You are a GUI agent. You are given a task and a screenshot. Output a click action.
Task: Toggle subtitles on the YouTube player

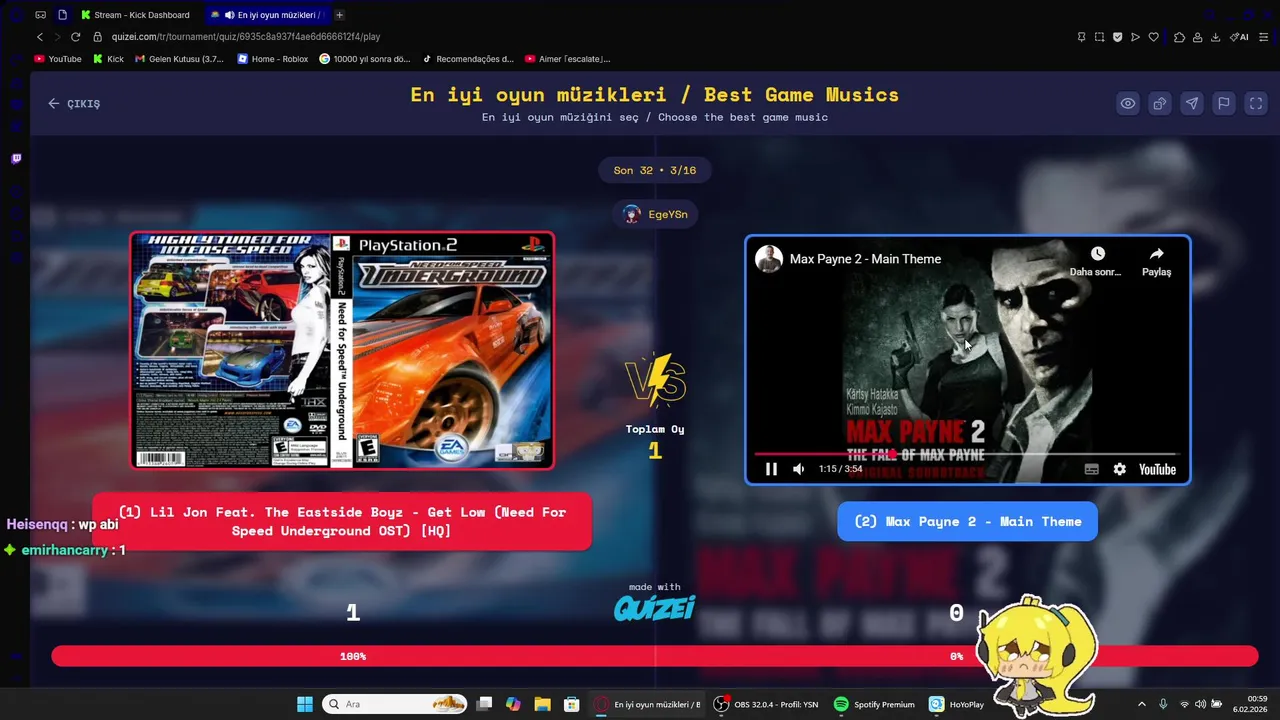coord(1092,469)
